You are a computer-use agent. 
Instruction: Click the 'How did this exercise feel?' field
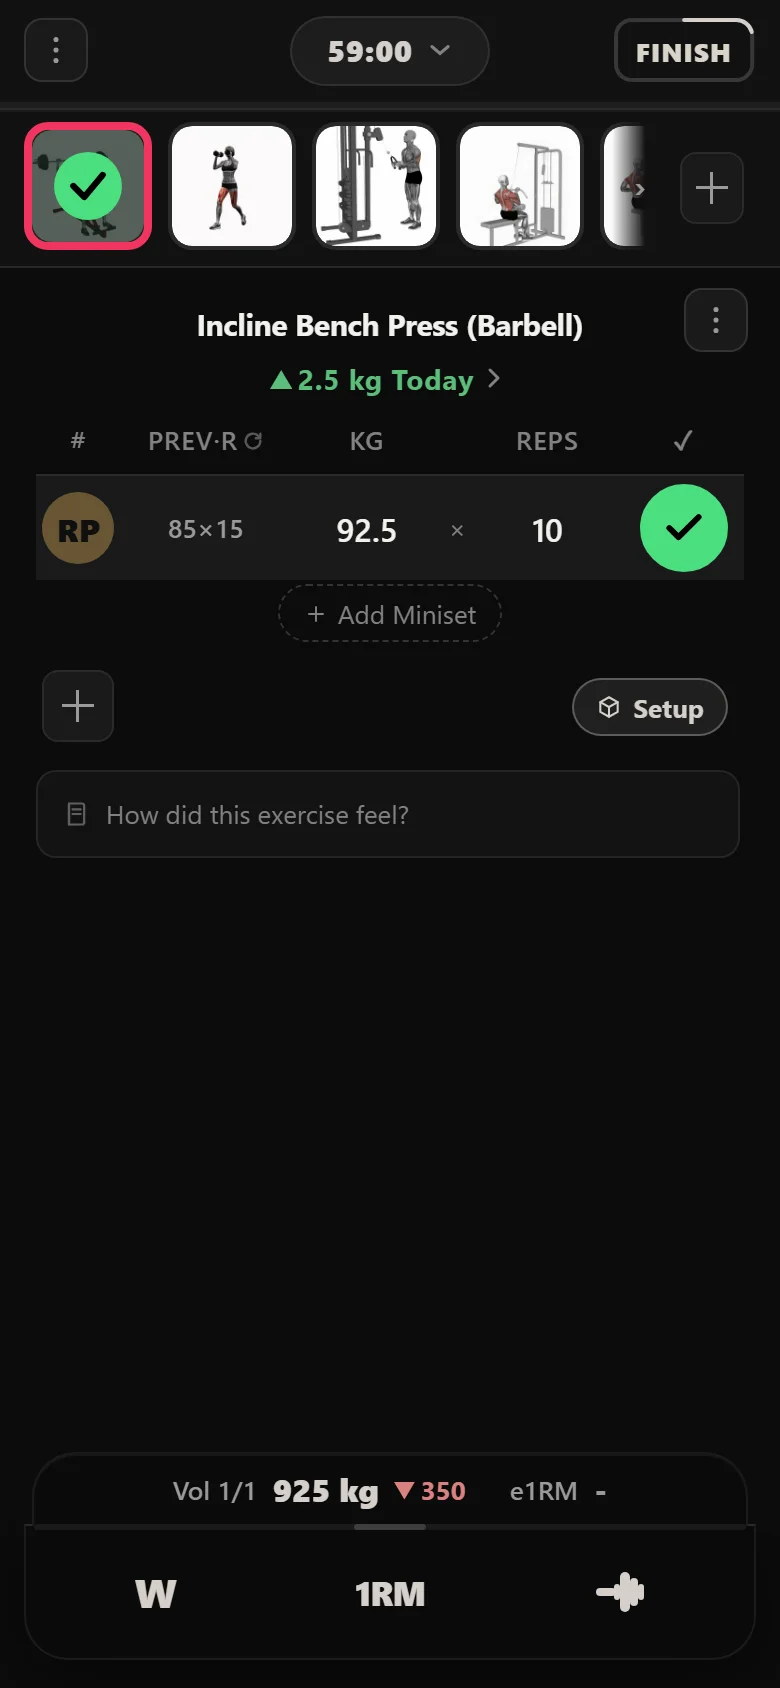[388, 814]
